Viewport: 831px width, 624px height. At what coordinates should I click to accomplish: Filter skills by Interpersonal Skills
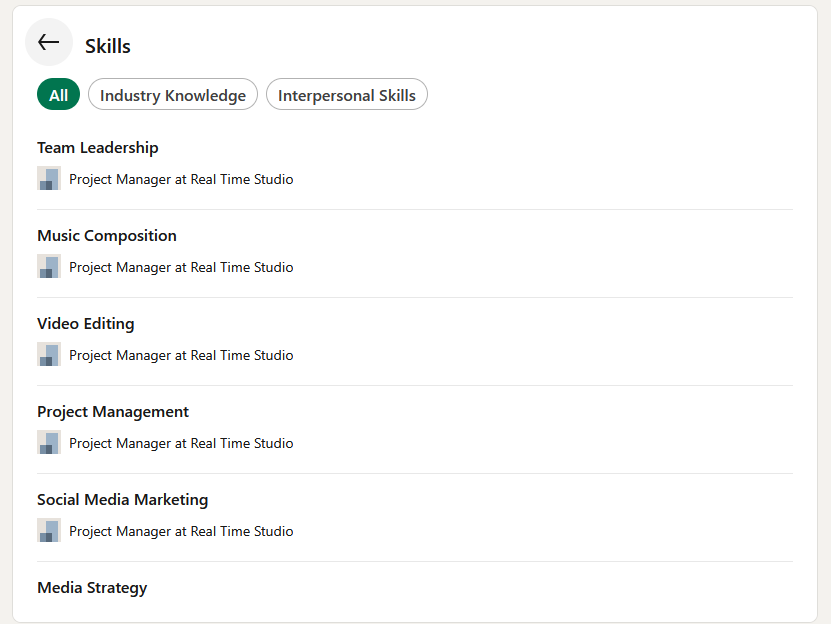[x=347, y=94]
